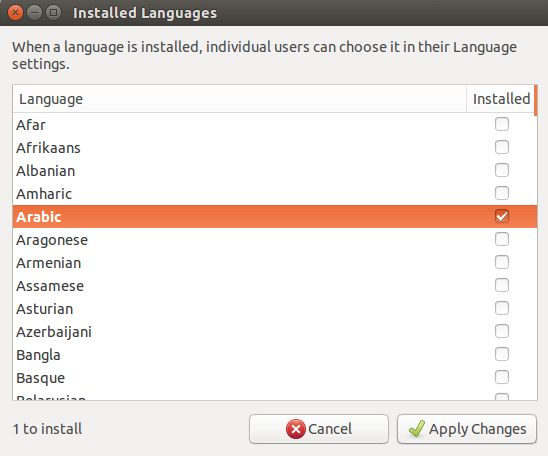Select the Amharic row

(x=275, y=194)
